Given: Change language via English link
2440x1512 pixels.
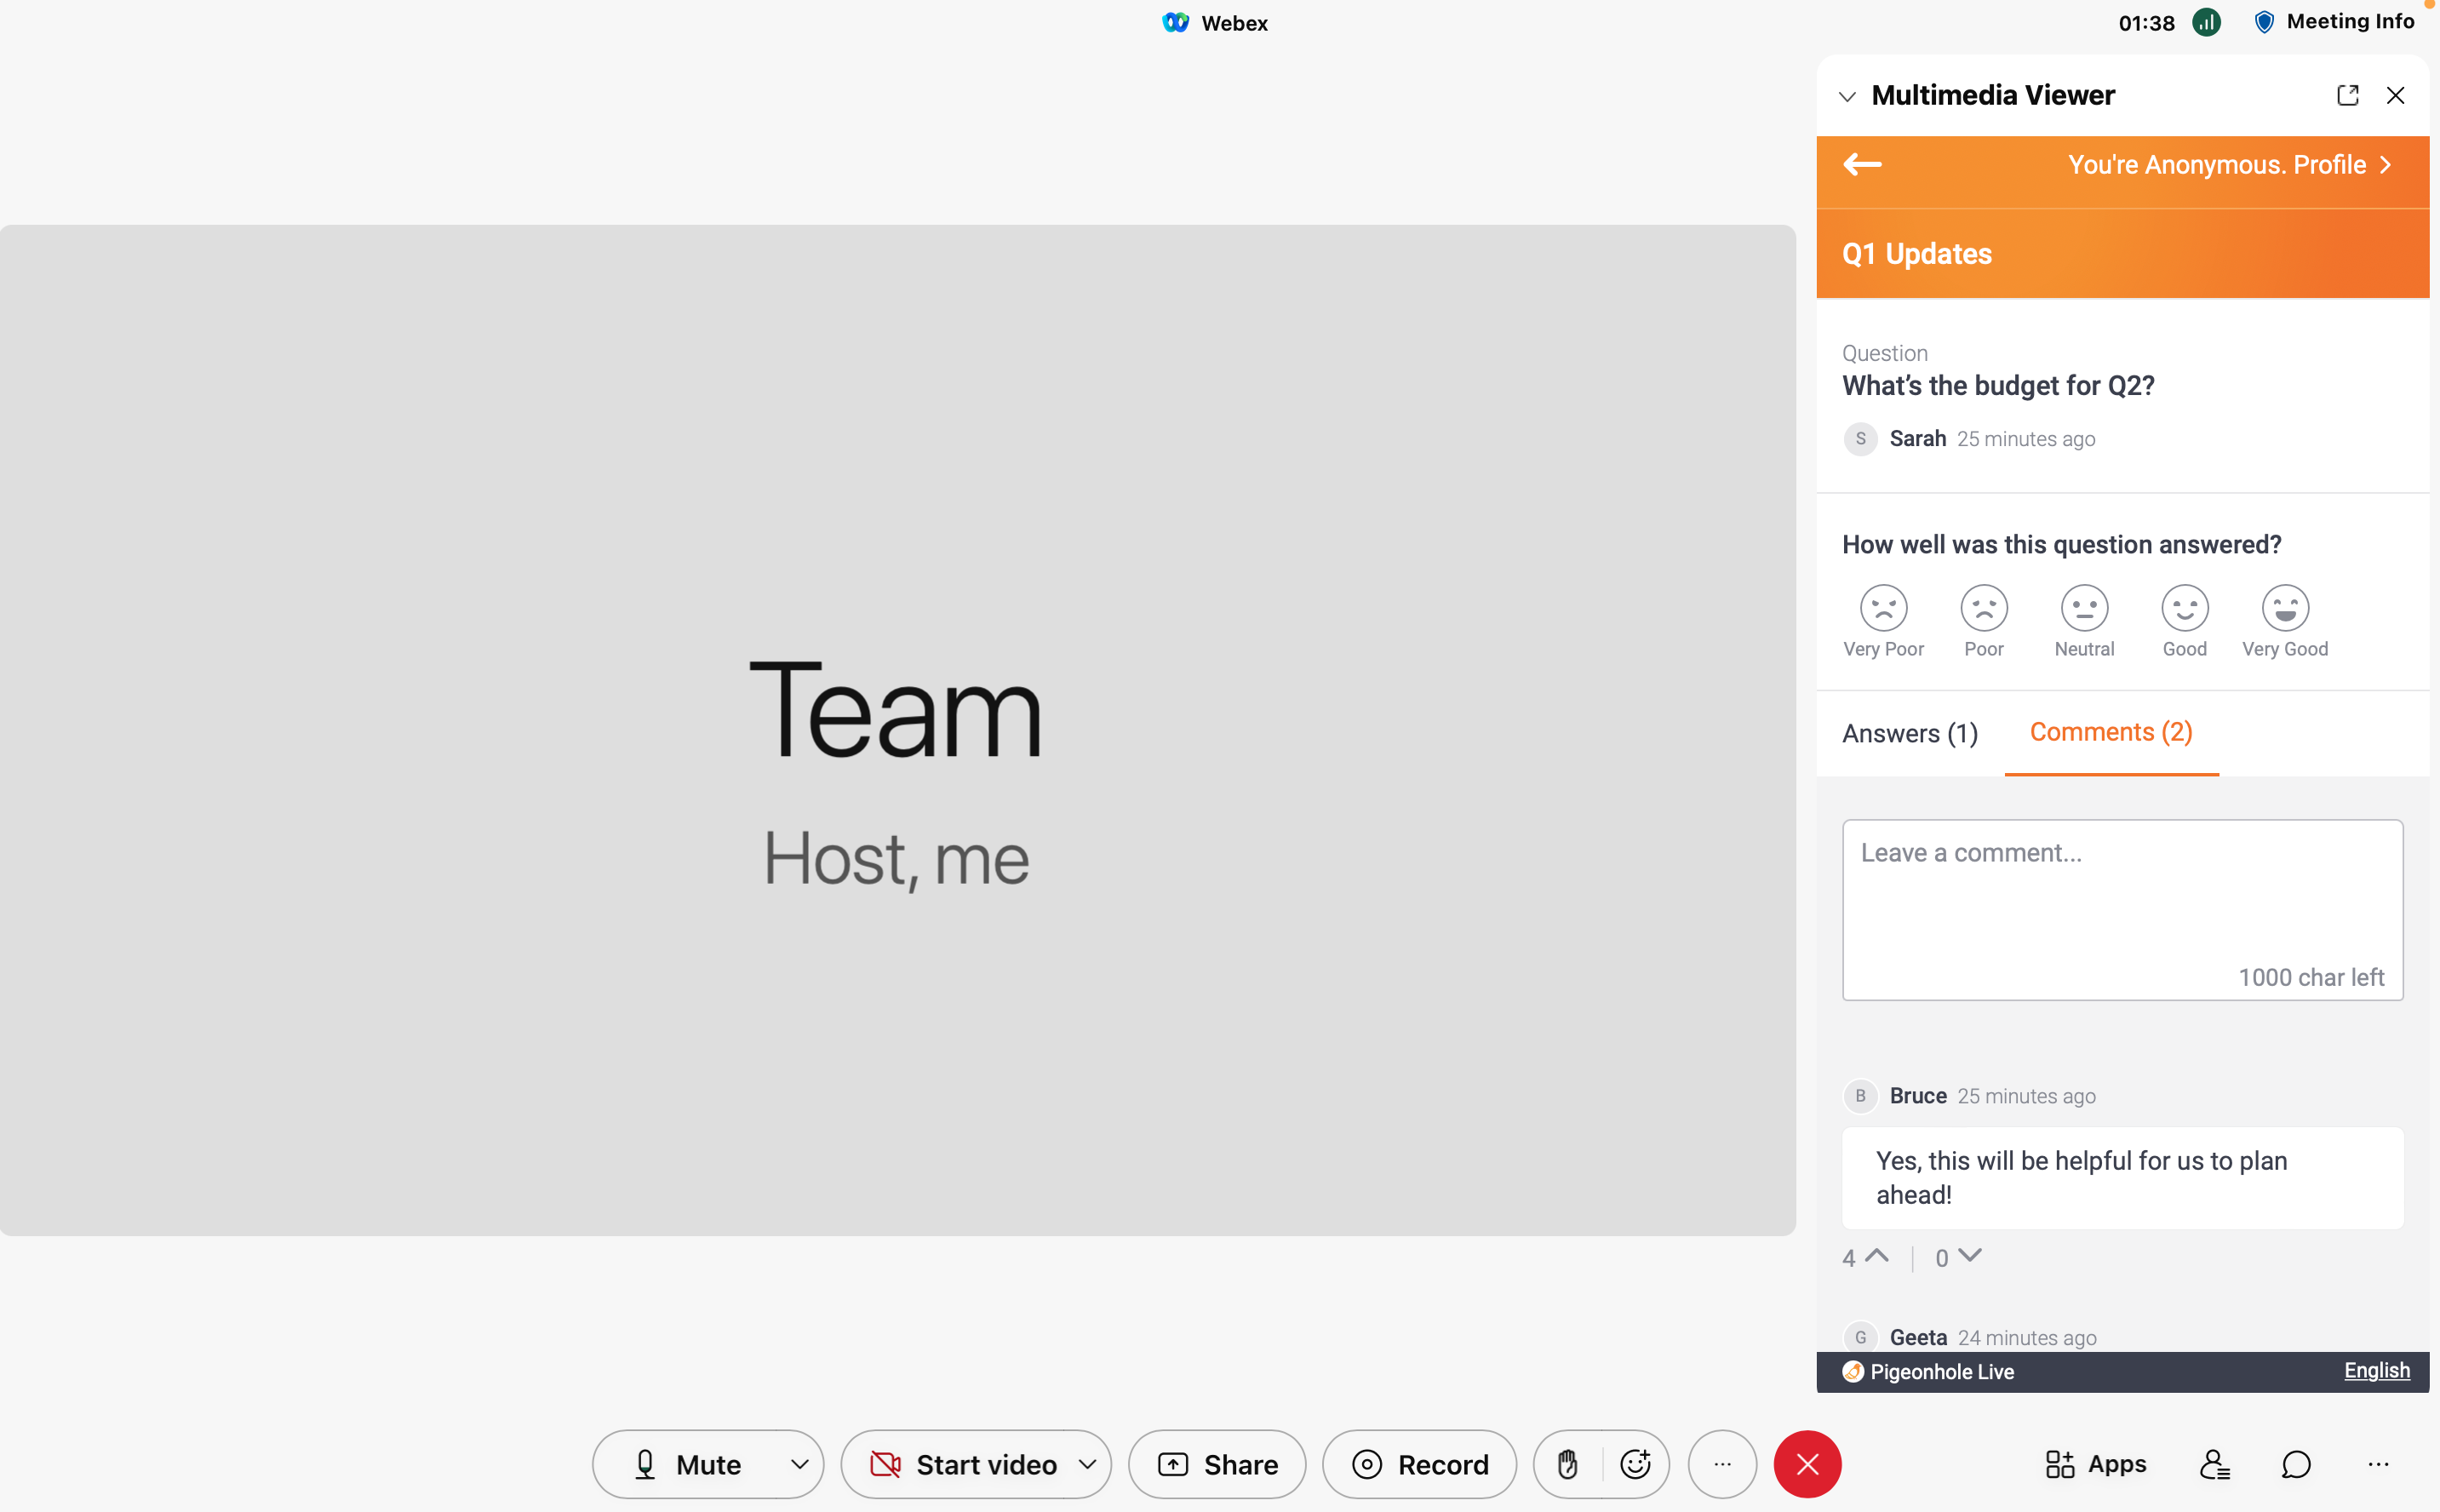Looking at the screenshot, I should (2376, 1371).
